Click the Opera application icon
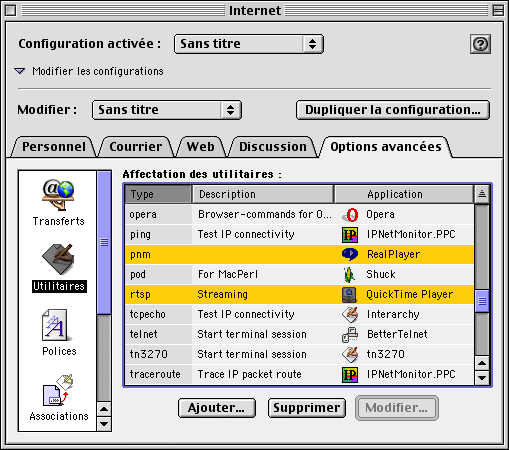The height and width of the screenshot is (450, 509). coord(350,215)
